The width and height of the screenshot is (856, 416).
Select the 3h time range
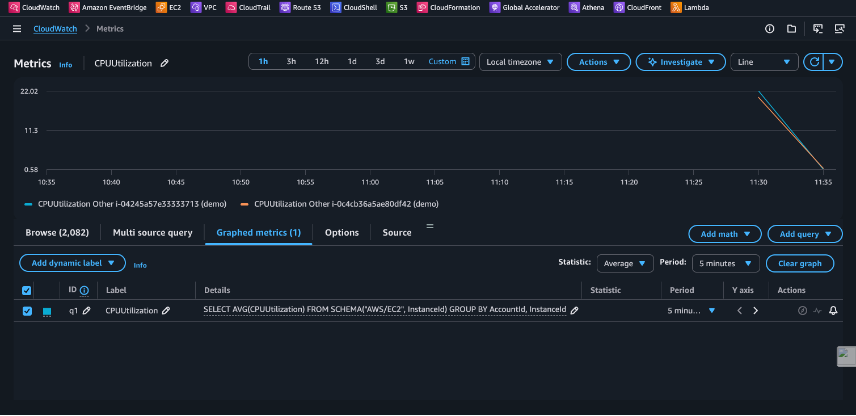coord(292,62)
